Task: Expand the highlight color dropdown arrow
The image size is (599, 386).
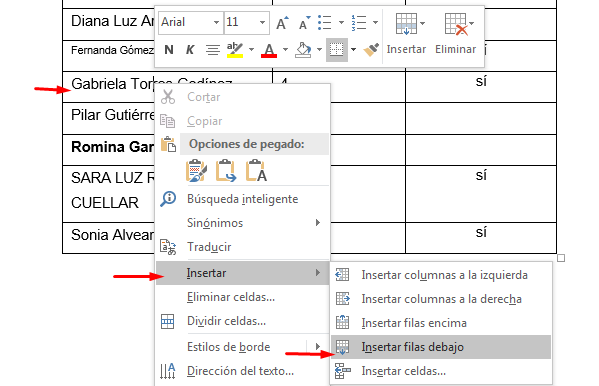Action: (251, 49)
